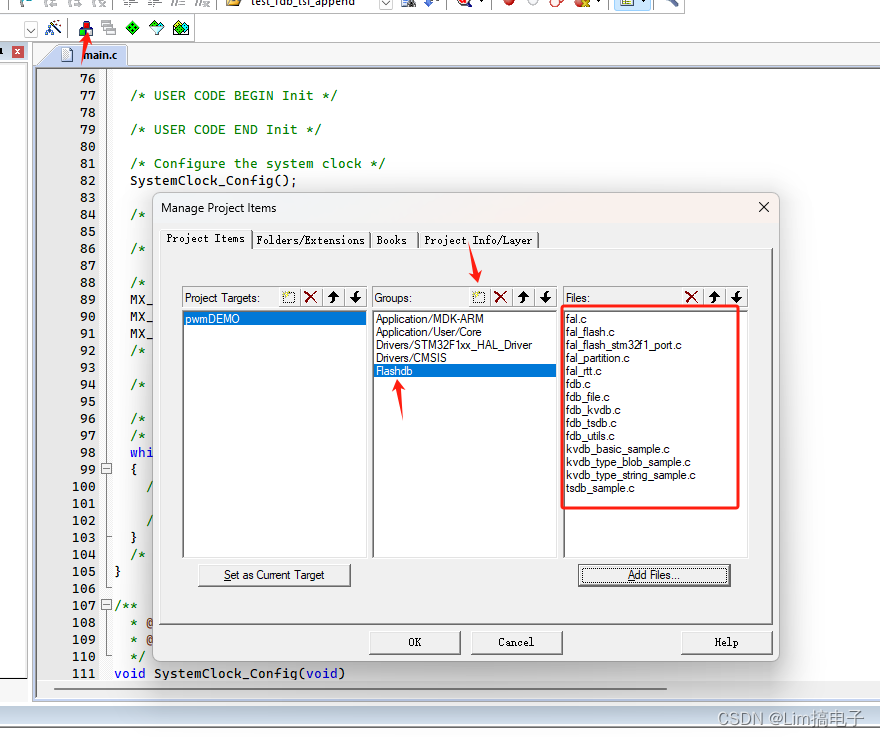The width and height of the screenshot is (880, 737).
Task: Click the Set as Current Target button
Action: (x=273, y=575)
